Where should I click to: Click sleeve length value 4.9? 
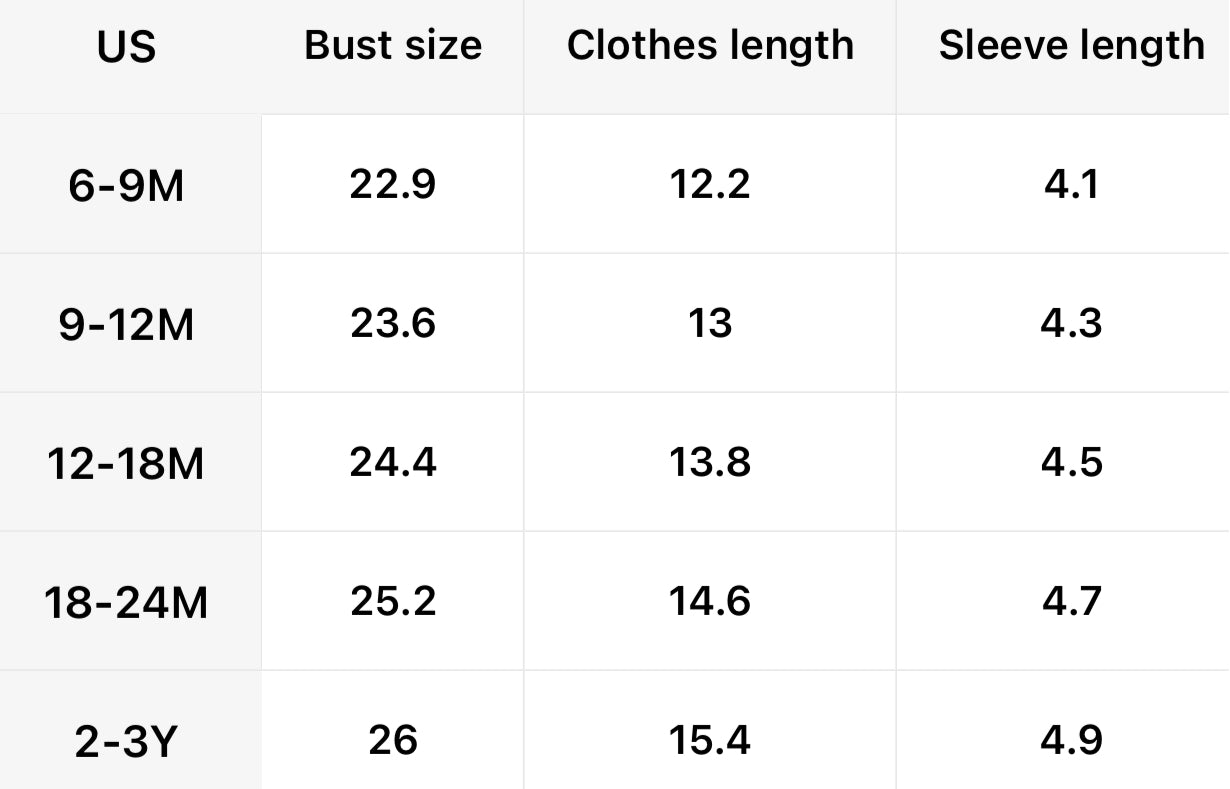click(x=1071, y=740)
